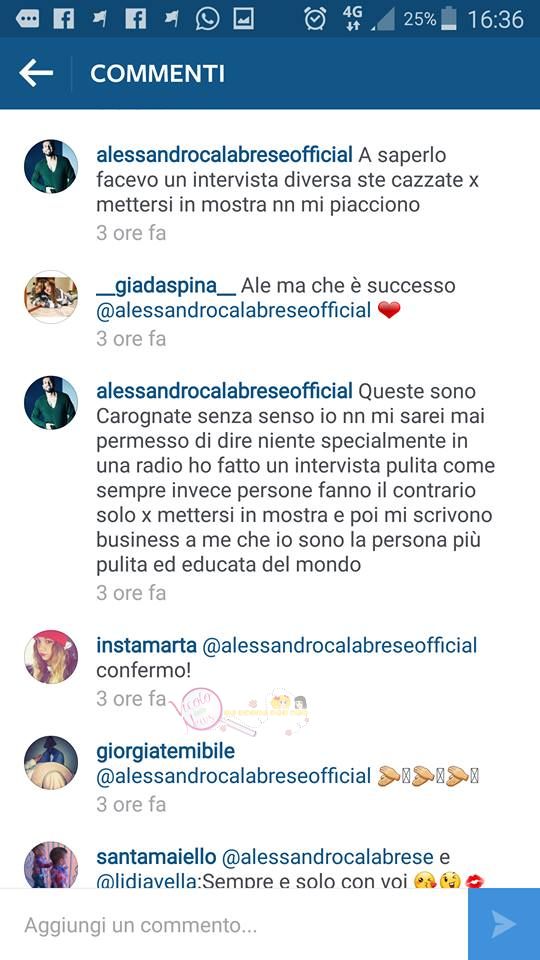This screenshot has width=540, height=960.
Task: Open giorgiatemibile's avatar thumbnail
Action: pyautogui.click(x=51, y=763)
